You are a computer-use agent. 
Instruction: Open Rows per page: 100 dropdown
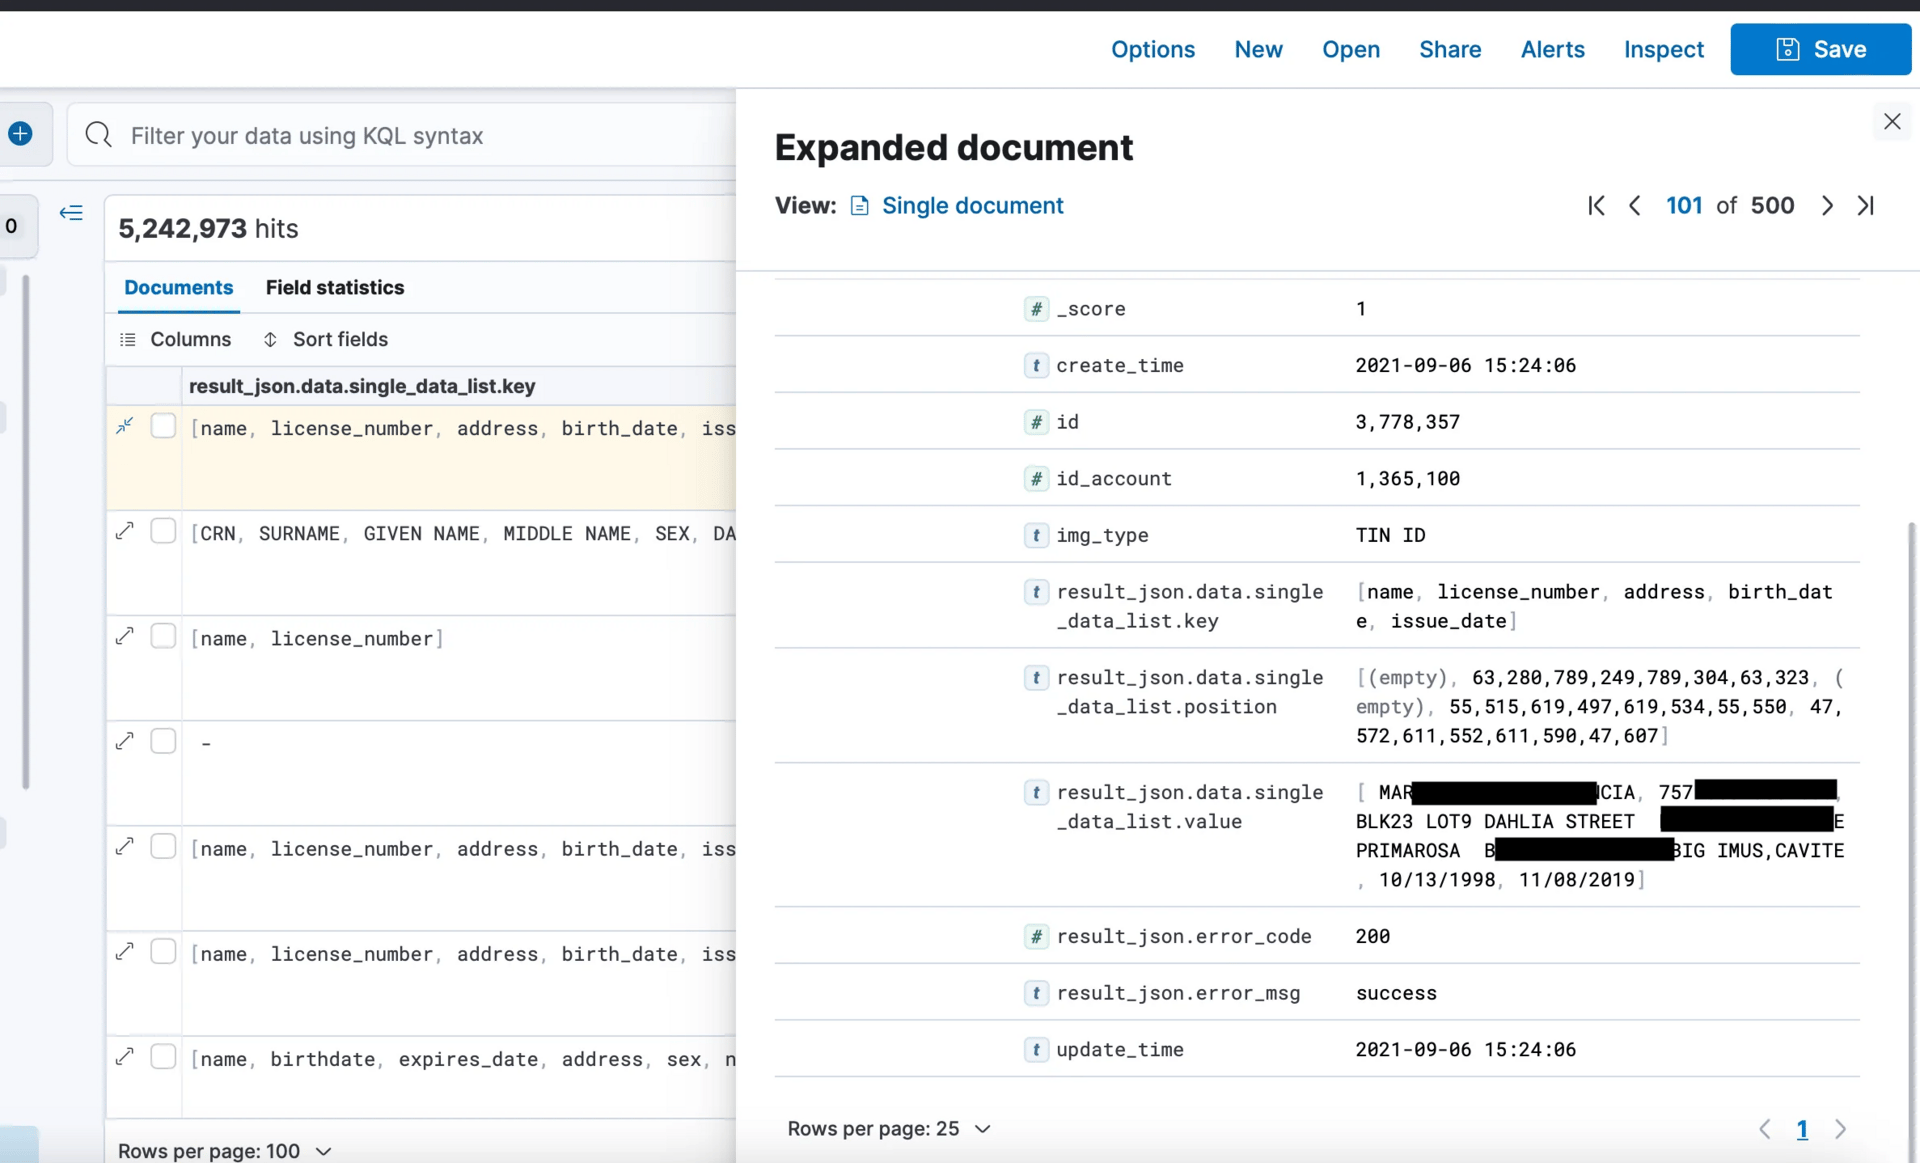pyautogui.click(x=224, y=1151)
